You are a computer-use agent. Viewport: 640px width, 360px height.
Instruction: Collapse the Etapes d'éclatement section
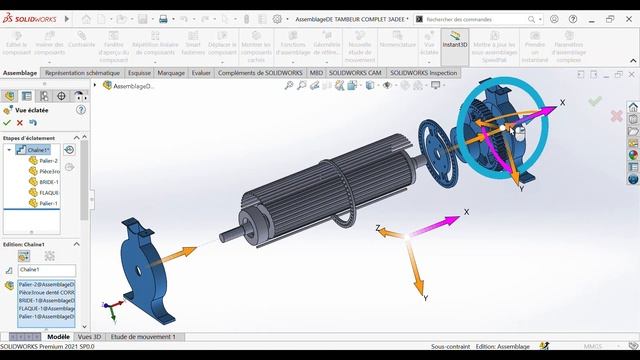(x=76, y=138)
